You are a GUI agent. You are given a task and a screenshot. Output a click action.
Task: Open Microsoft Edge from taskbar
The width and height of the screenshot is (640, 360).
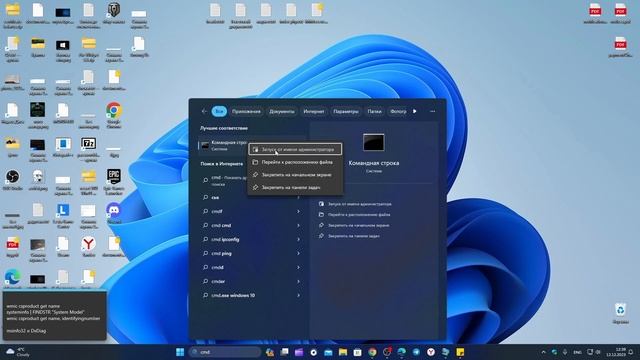402,352
